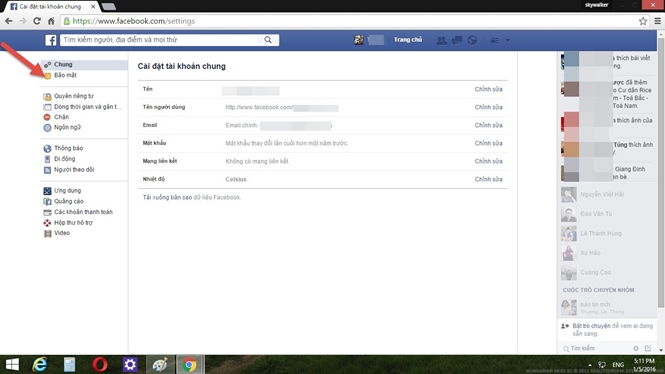Go to Trang chủ home link
Viewport: 665px width, 374px height.
(408, 39)
